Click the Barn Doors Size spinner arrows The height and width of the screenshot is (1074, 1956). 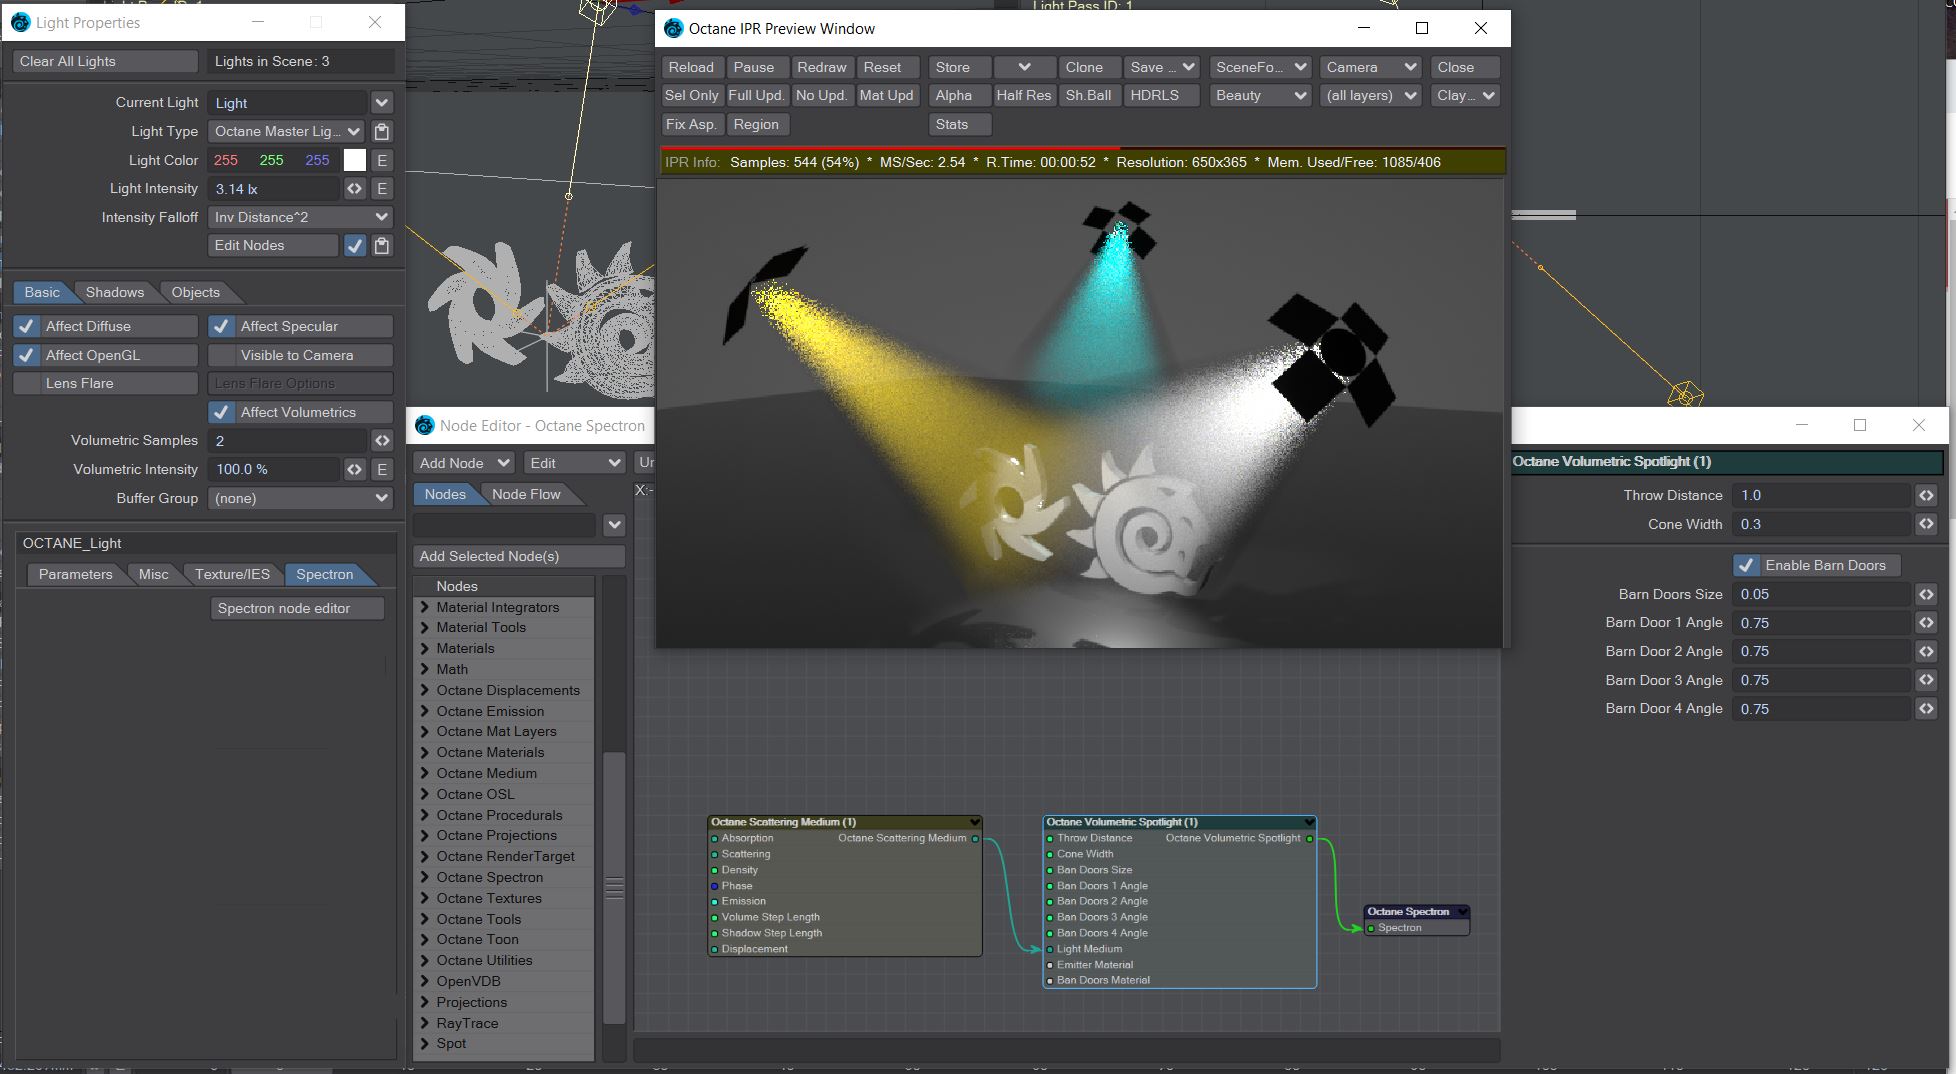point(1926,594)
